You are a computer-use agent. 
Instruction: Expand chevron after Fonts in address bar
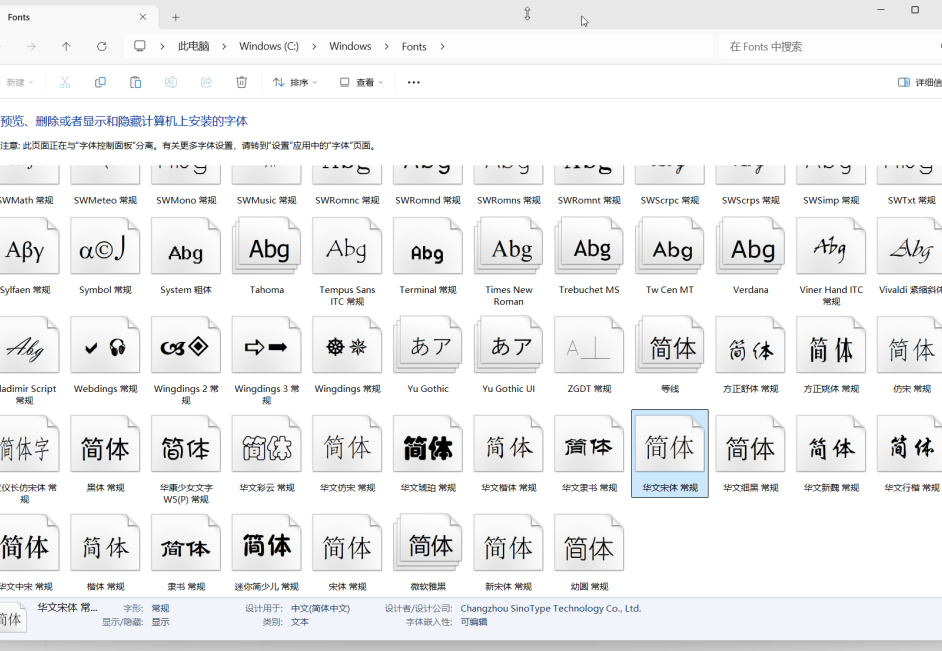442,46
